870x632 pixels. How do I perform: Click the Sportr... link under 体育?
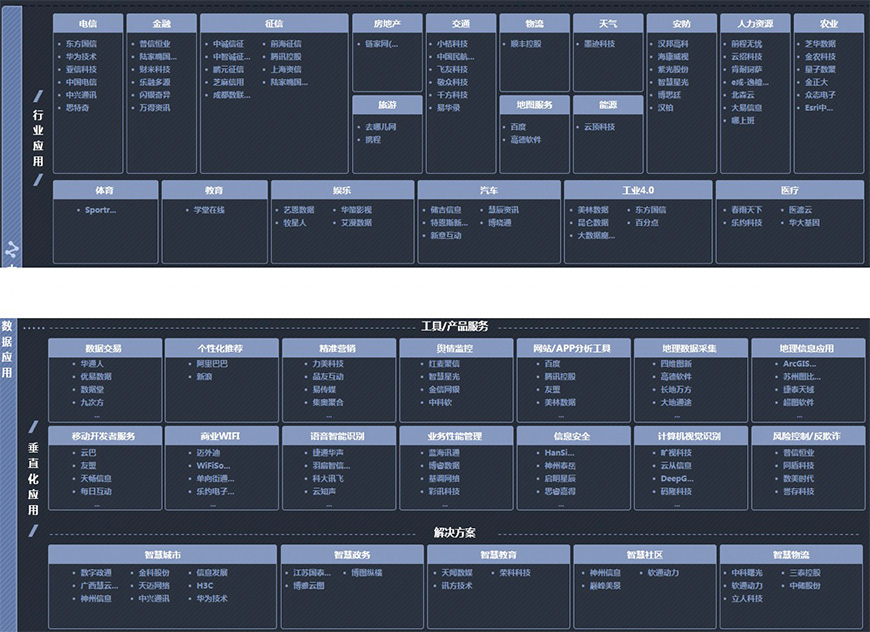pos(100,210)
